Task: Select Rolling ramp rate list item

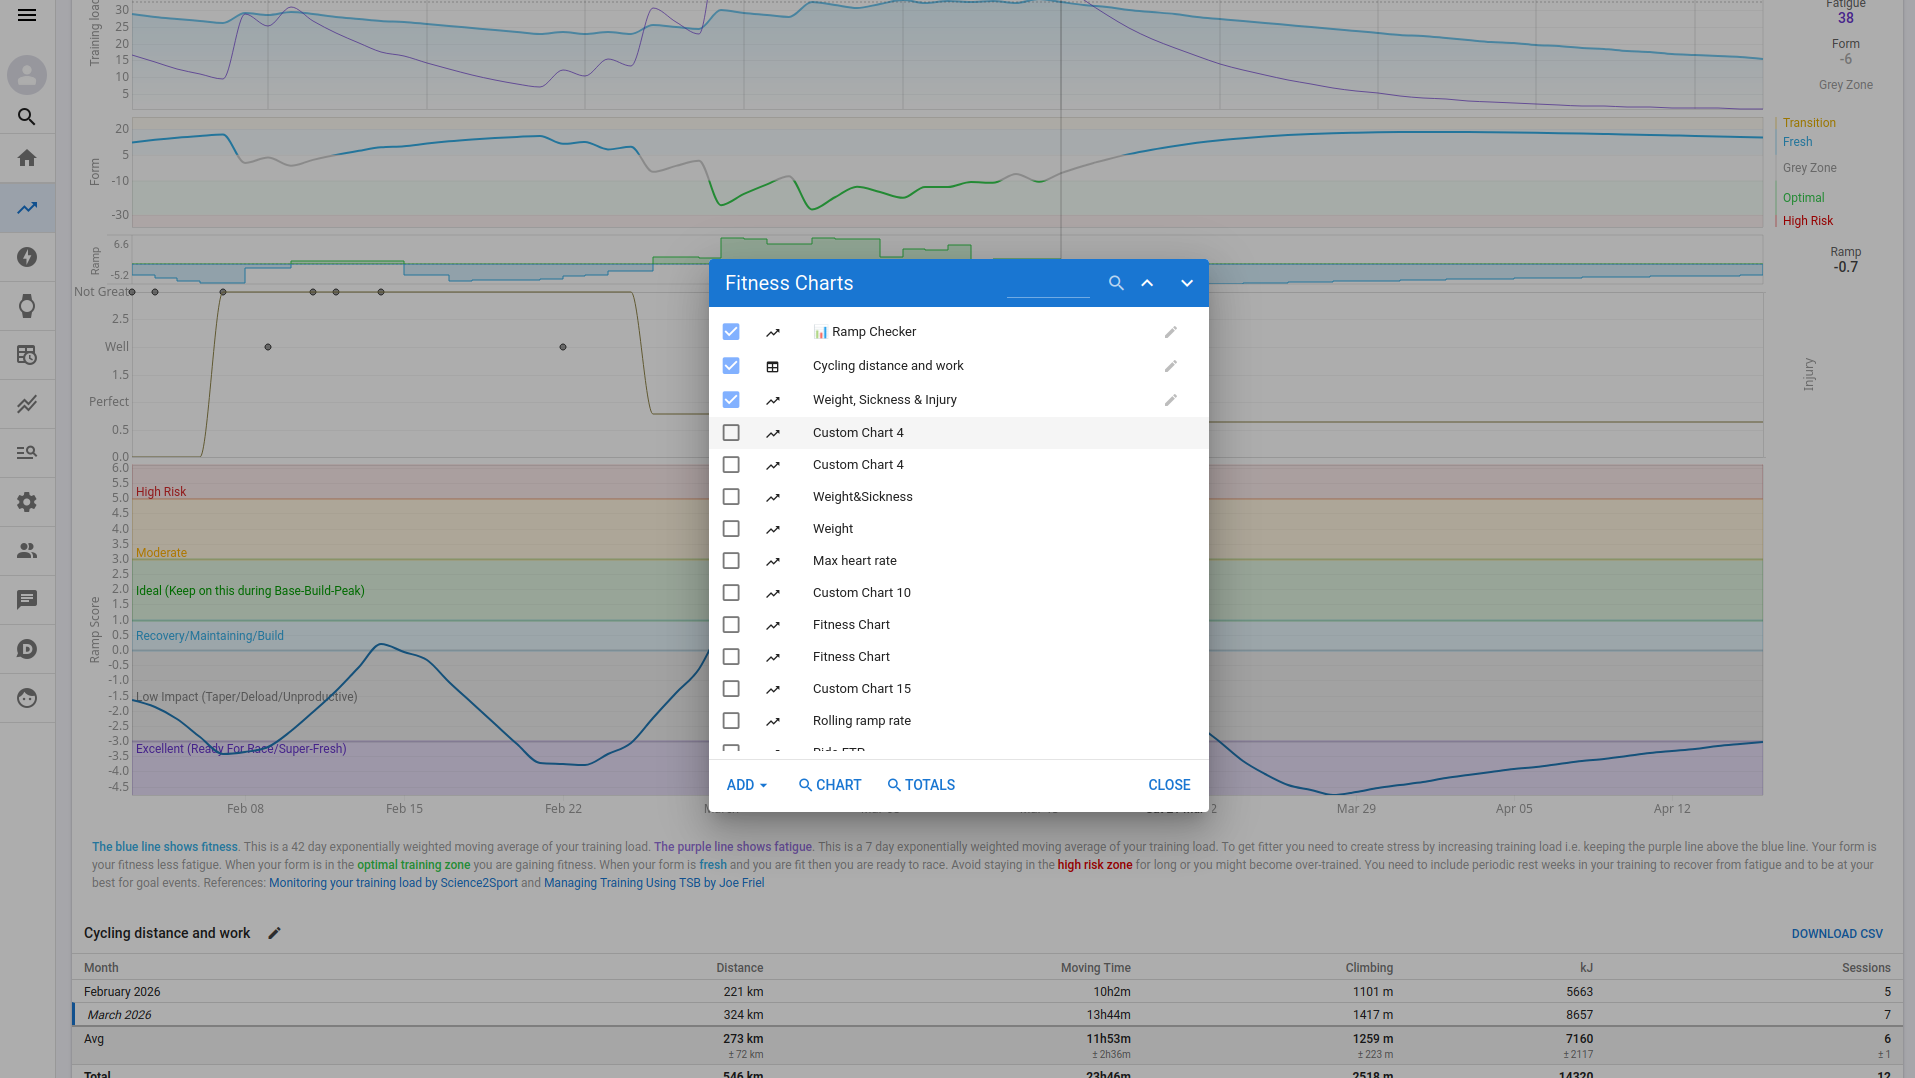Action: coord(861,721)
